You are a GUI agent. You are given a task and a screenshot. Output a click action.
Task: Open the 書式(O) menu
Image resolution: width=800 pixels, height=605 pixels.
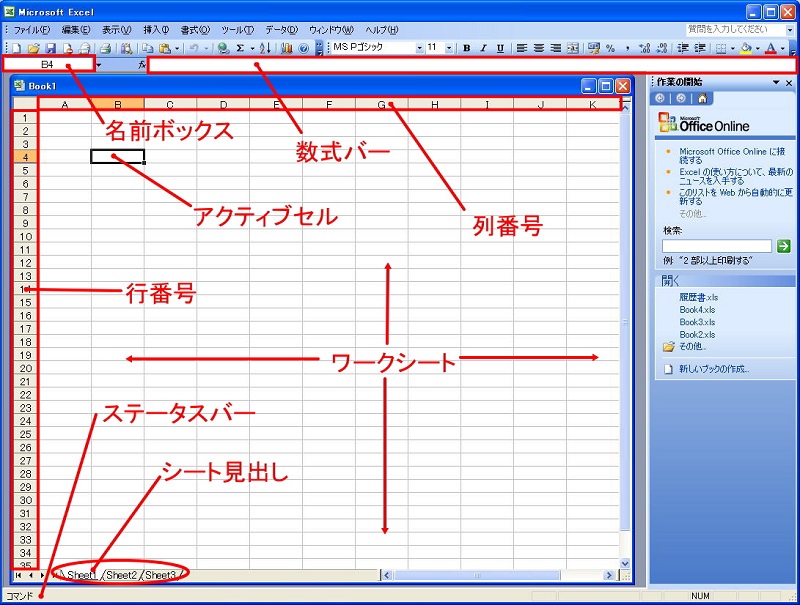195,30
